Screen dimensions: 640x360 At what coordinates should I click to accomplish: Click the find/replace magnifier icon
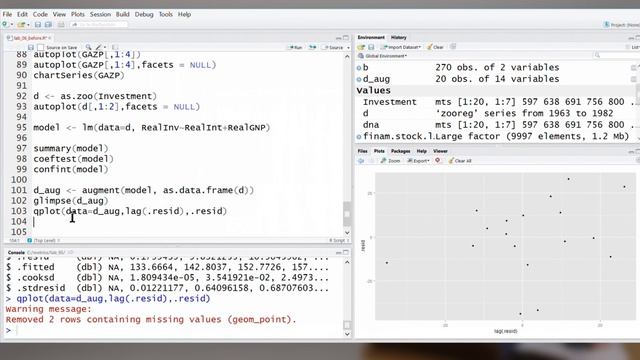88,47
